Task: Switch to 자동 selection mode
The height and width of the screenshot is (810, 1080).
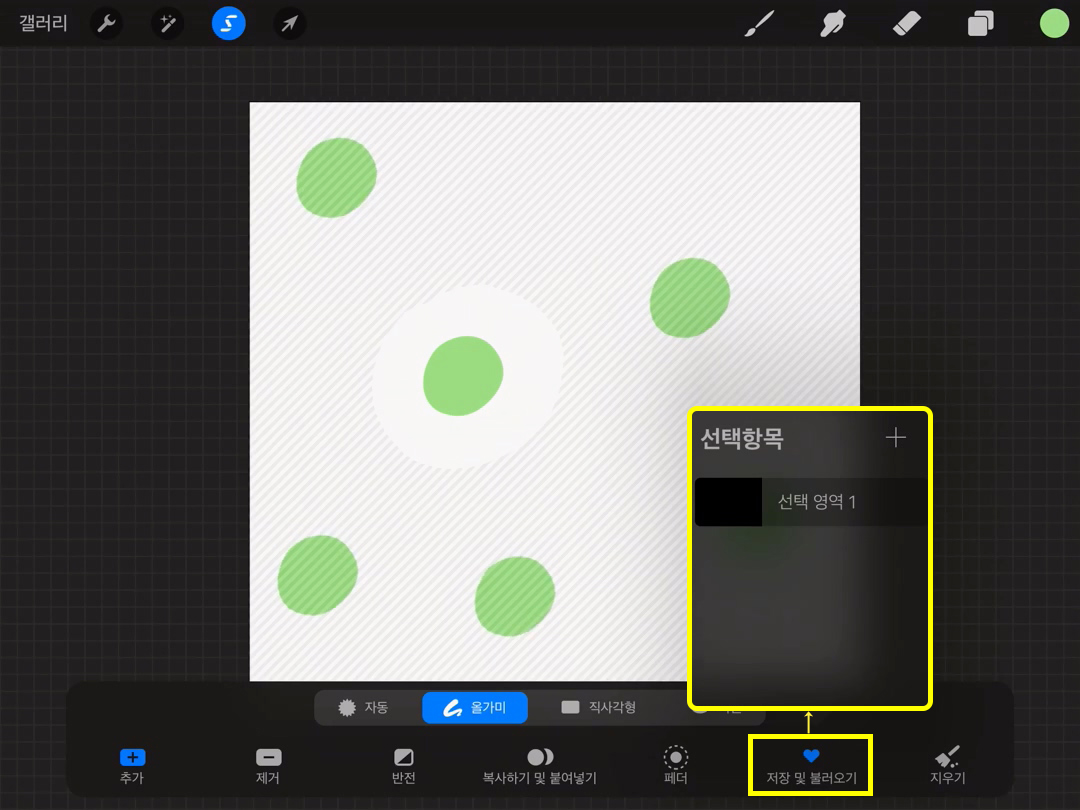Action: pyautogui.click(x=364, y=707)
